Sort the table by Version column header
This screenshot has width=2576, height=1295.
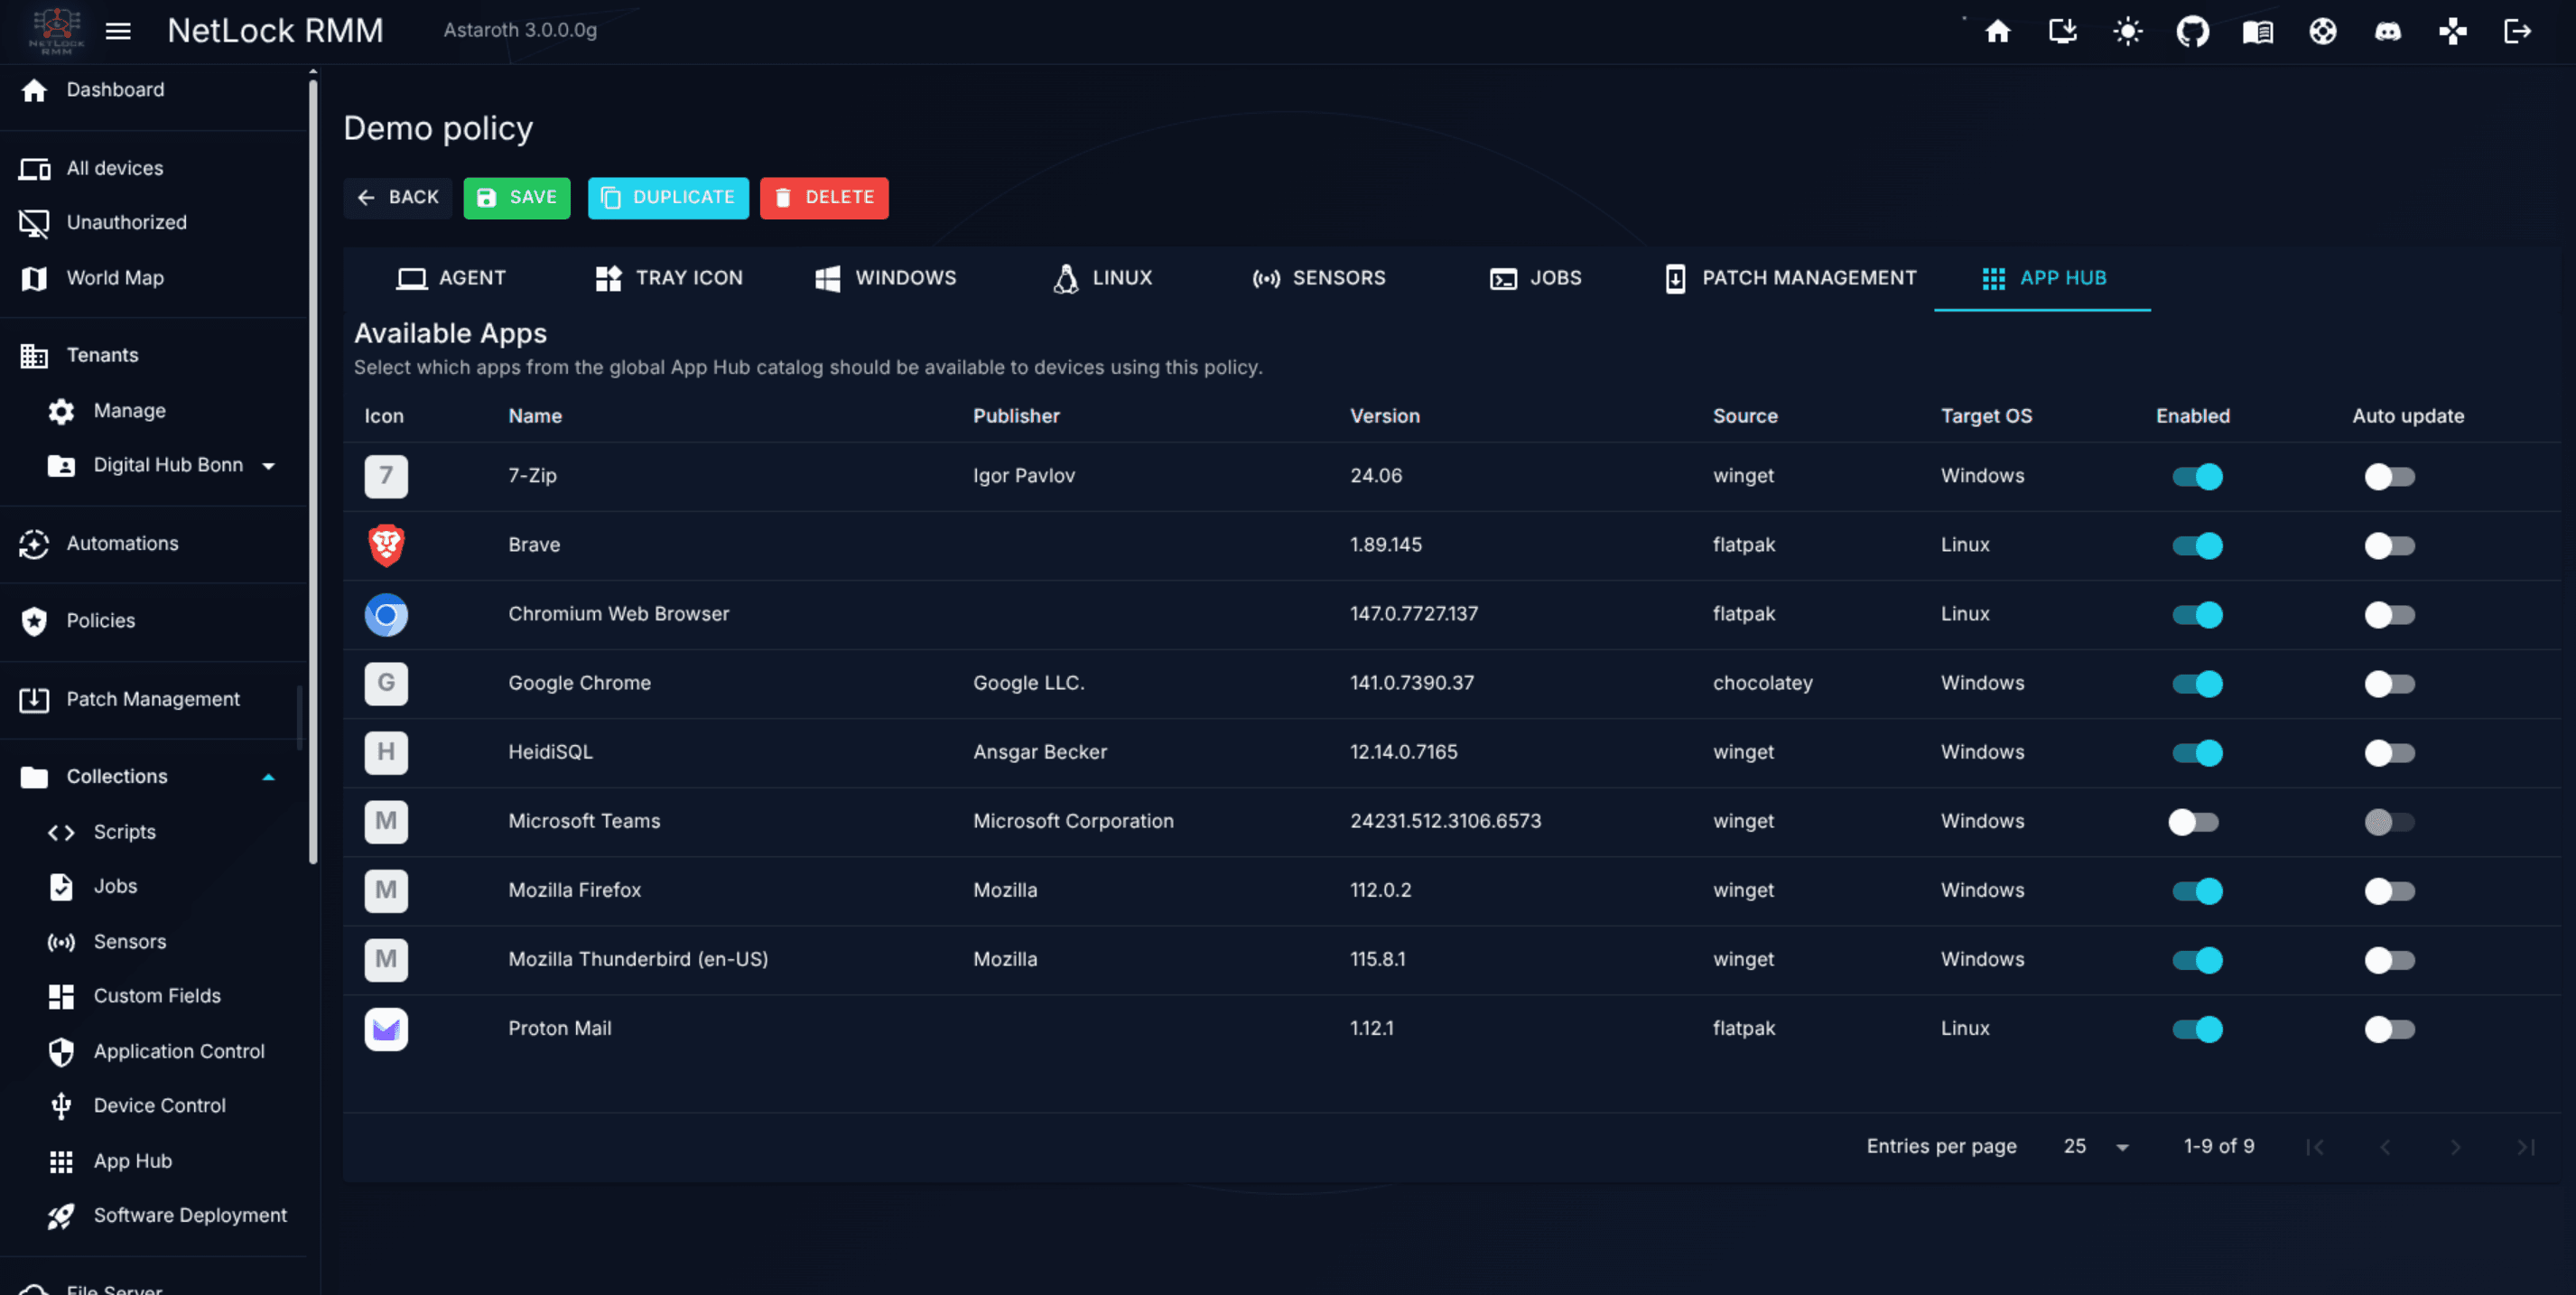(1385, 416)
